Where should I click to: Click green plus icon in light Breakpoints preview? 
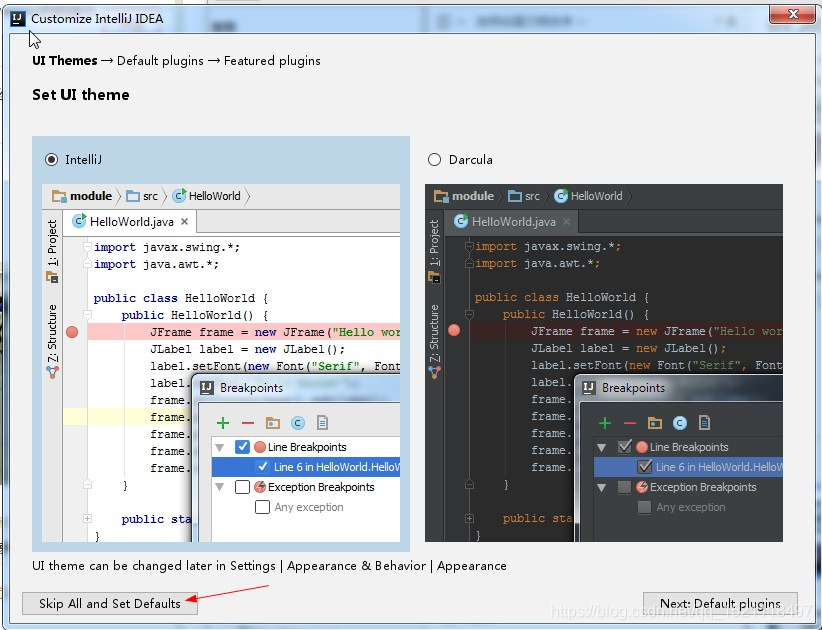point(223,423)
